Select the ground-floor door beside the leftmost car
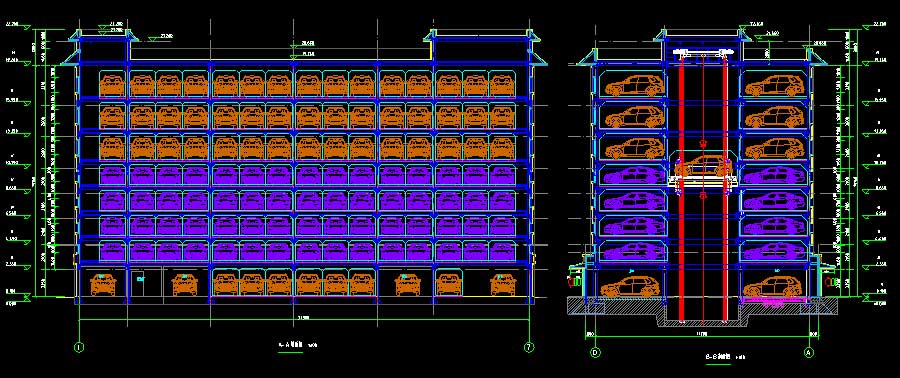The image size is (900, 378). tap(139, 282)
